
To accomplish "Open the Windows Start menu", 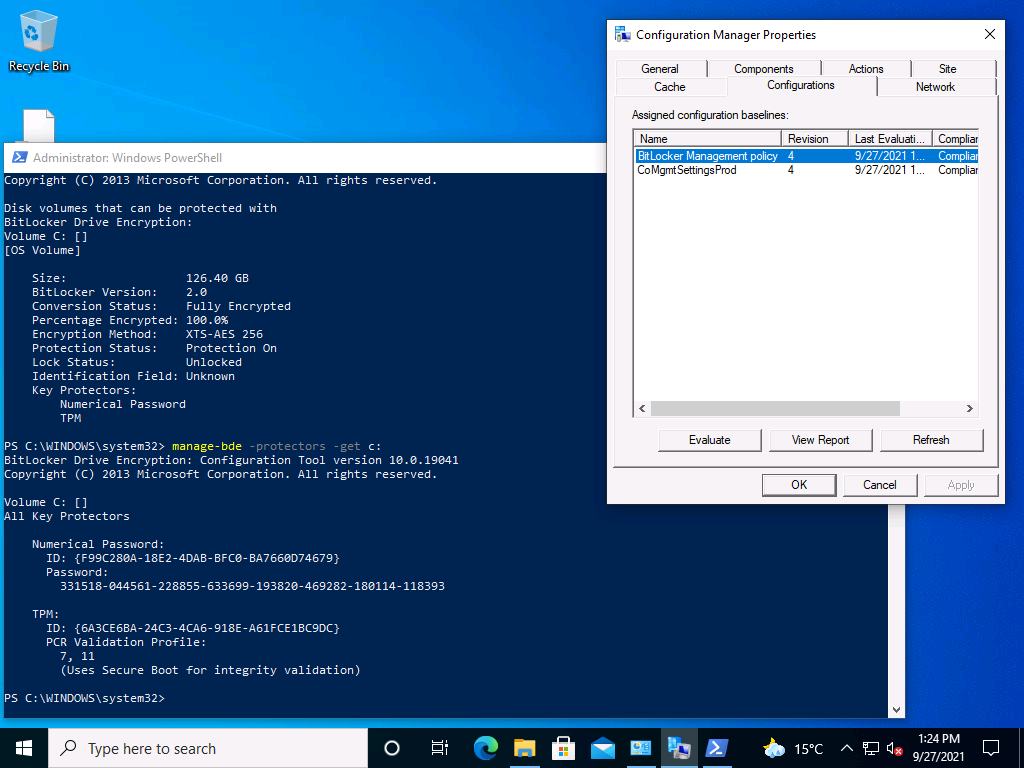I will click(24, 748).
